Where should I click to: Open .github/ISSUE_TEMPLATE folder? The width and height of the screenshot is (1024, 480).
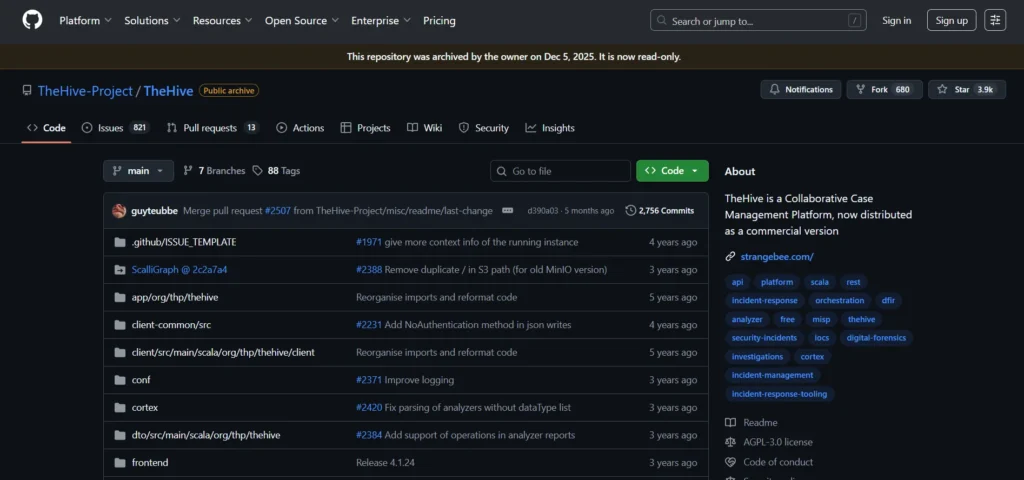184,242
